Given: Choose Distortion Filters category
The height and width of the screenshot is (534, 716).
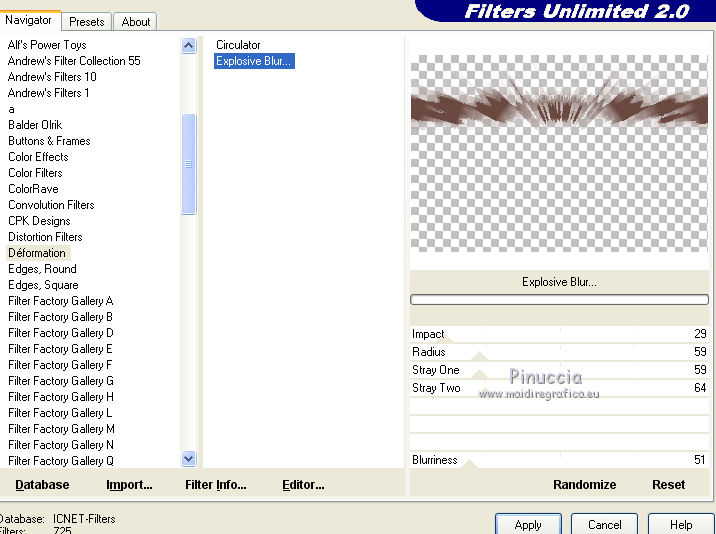Looking at the screenshot, I should [x=45, y=237].
